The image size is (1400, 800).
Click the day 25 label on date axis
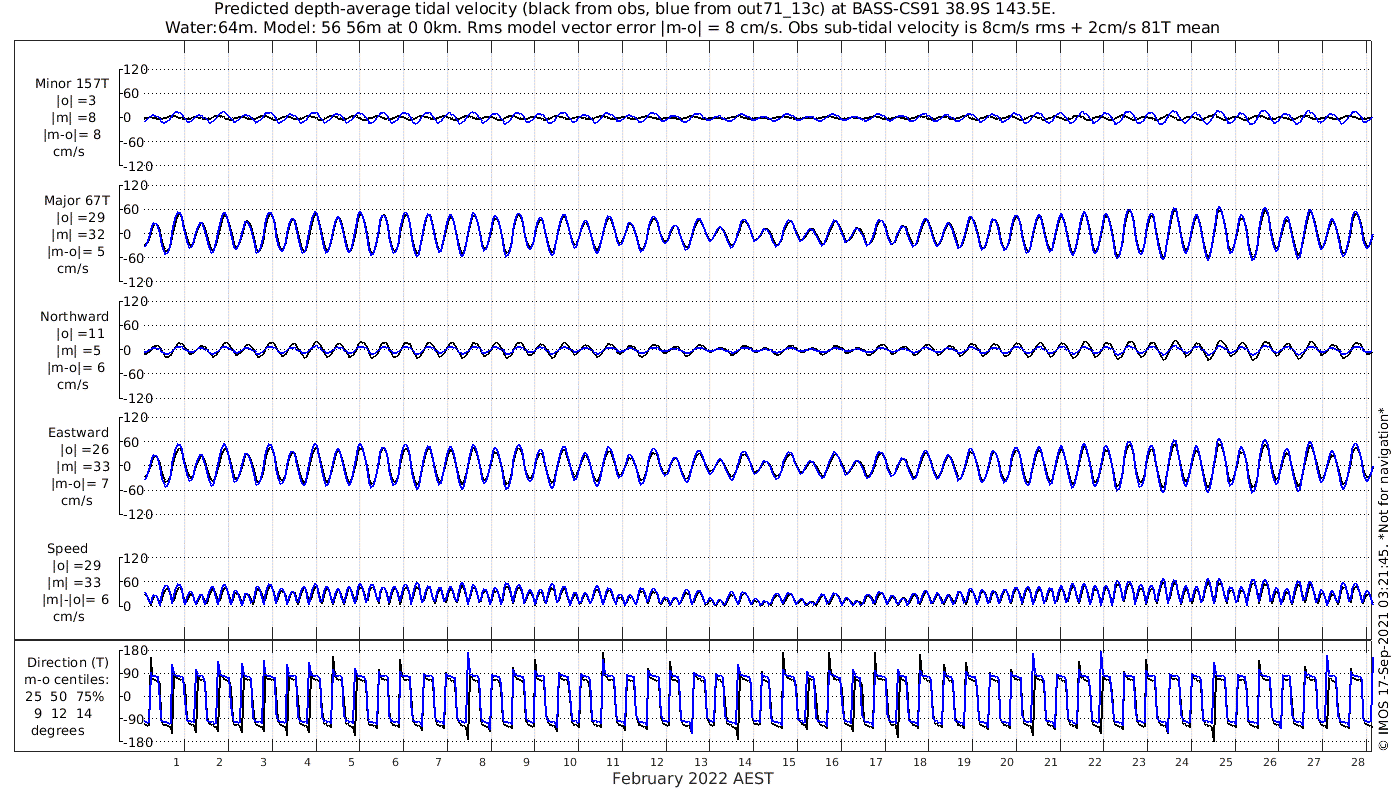click(1225, 761)
